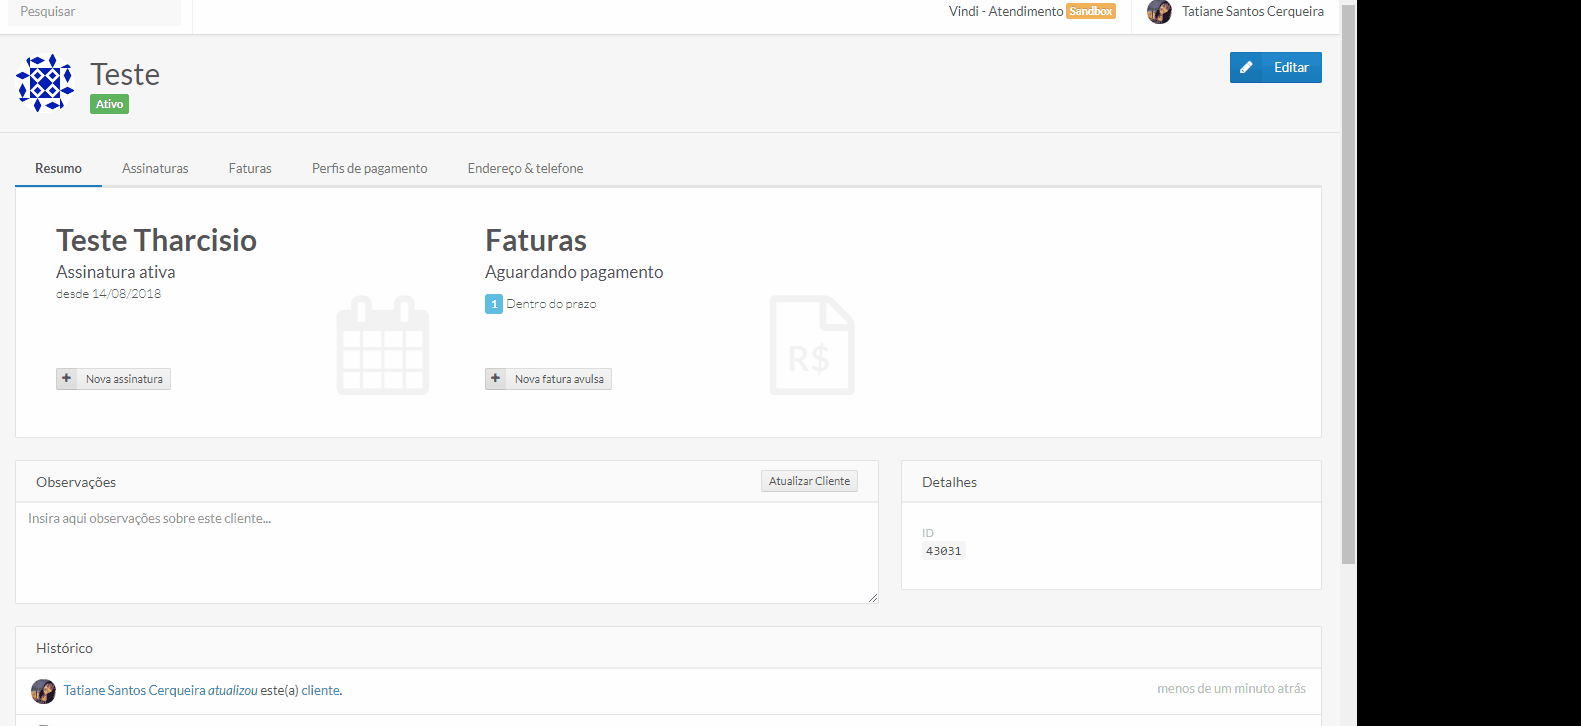The height and width of the screenshot is (726, 1581).
Task: Click the page vertical scrollbar
Action: pos(1348,300)
